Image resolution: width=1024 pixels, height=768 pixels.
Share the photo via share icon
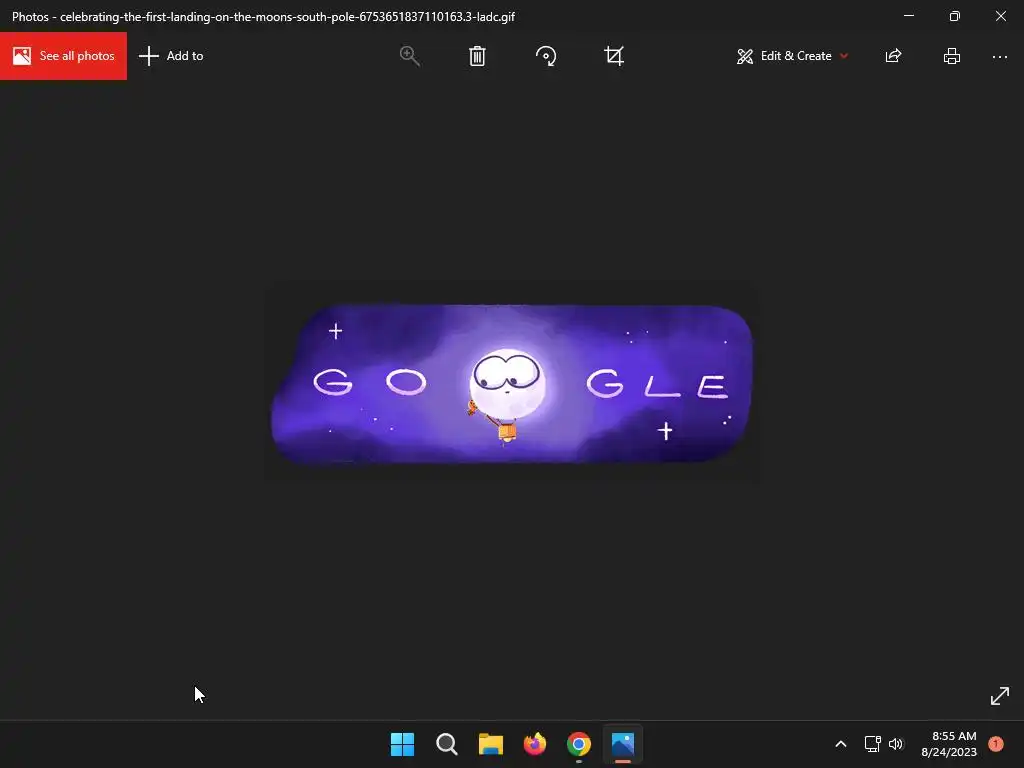893,56
